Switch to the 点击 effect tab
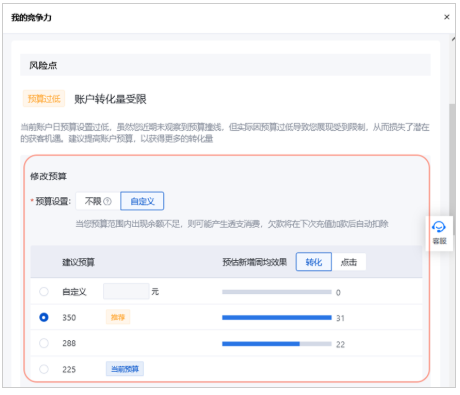 point(349,262)
